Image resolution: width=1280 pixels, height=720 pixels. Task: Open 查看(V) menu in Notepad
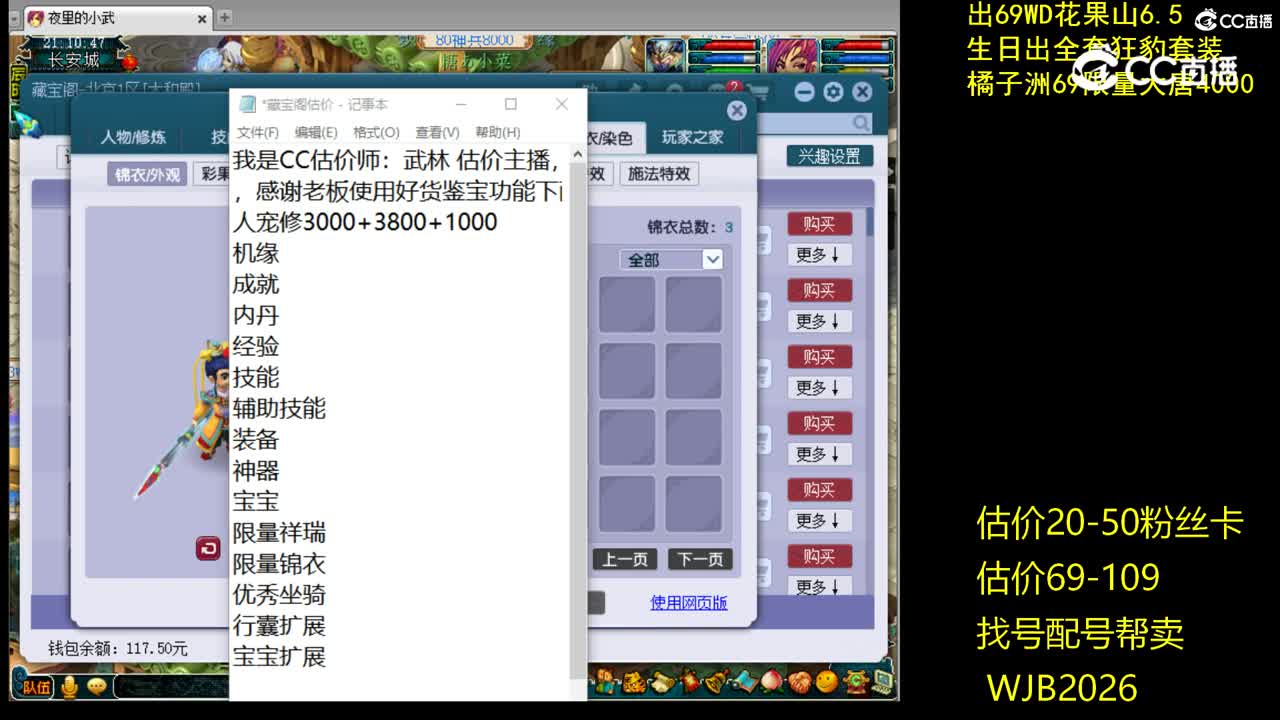pos(437,132)
